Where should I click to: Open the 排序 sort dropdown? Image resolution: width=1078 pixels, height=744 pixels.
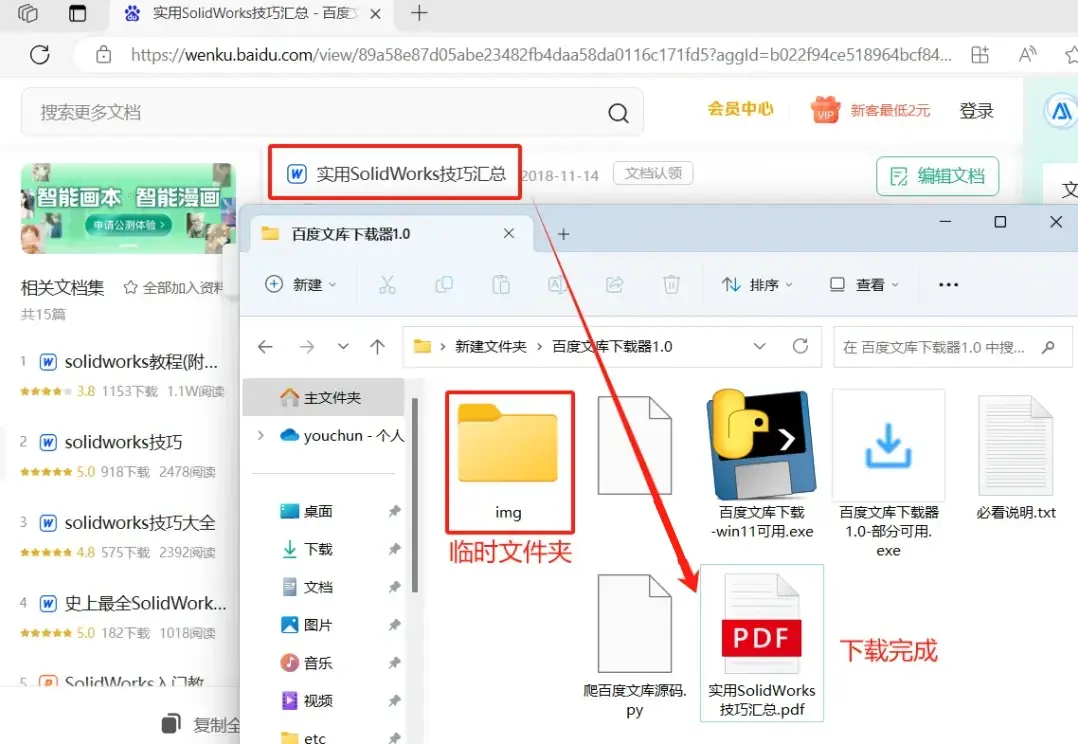coord(757,285)
